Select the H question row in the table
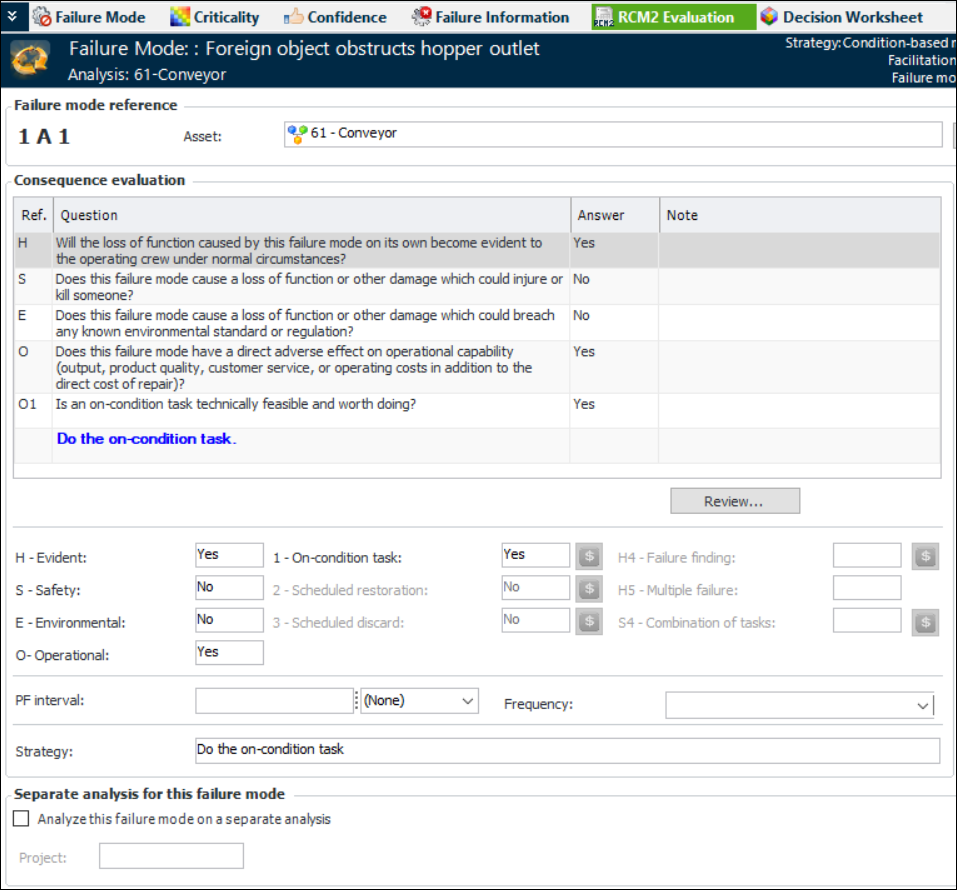This screenshot has width=957, height=890. [x=477, y=250]
